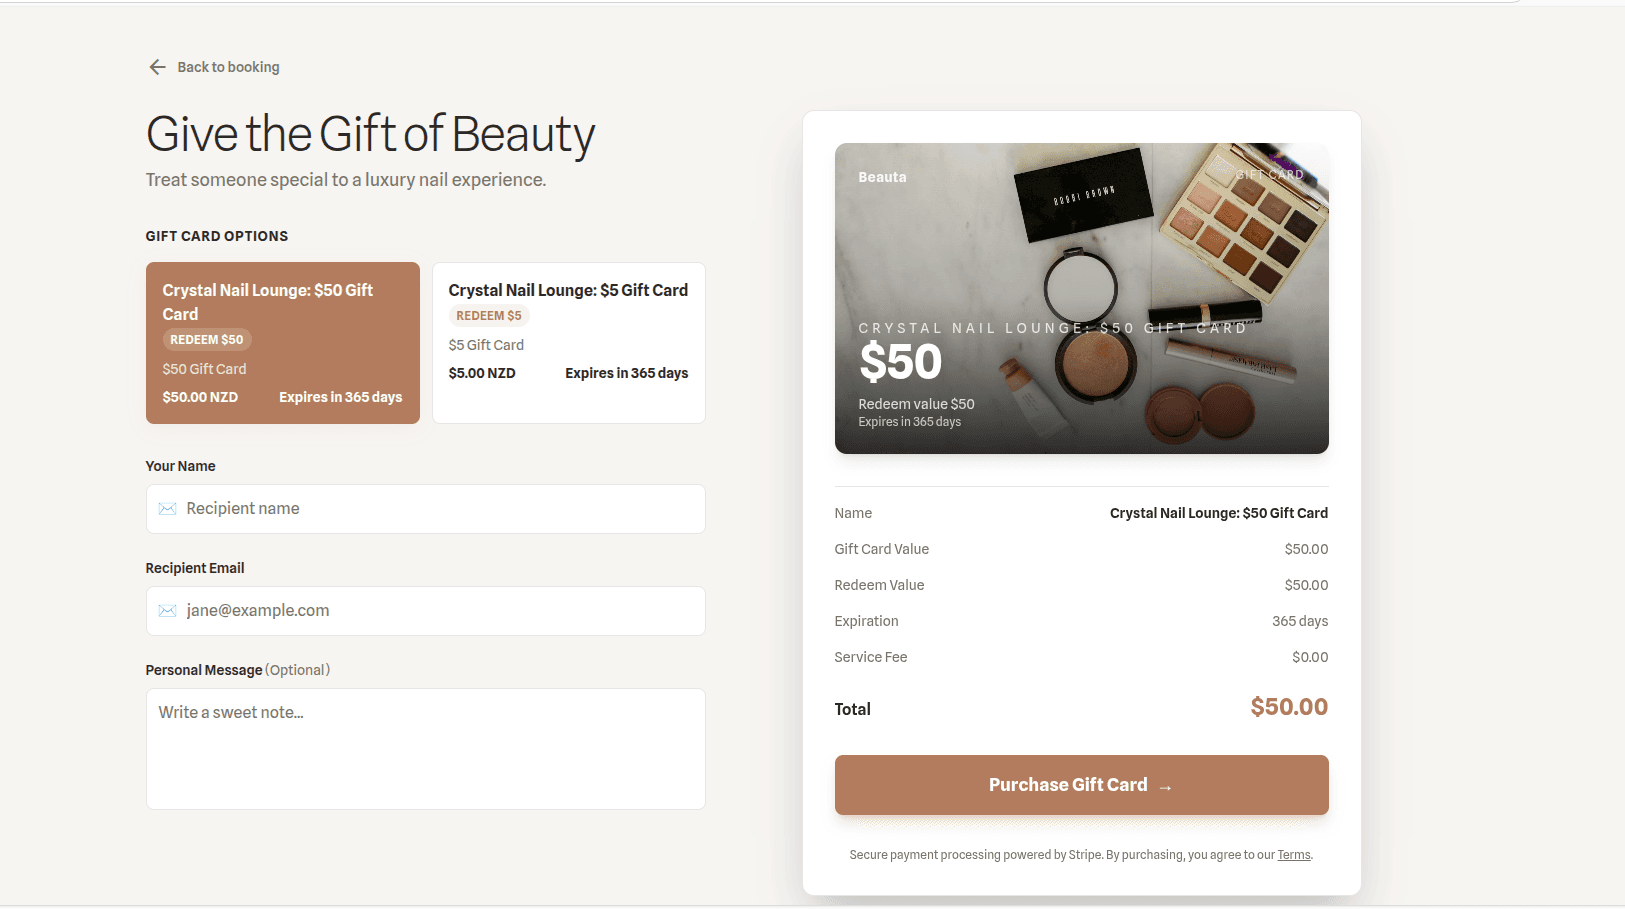This screenshot has width=1625, height=909.
Task: Click the Personal Message text area
Action: point(425,748)
